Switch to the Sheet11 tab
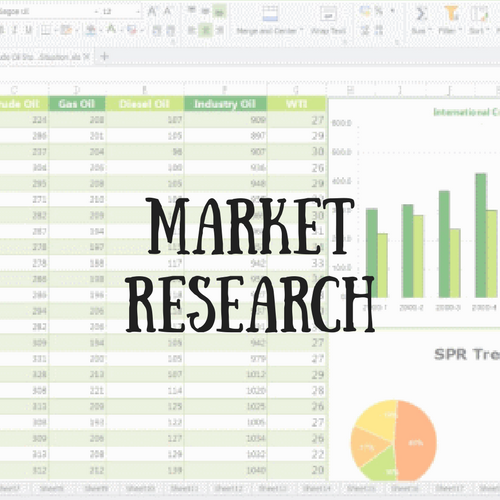 184,489
